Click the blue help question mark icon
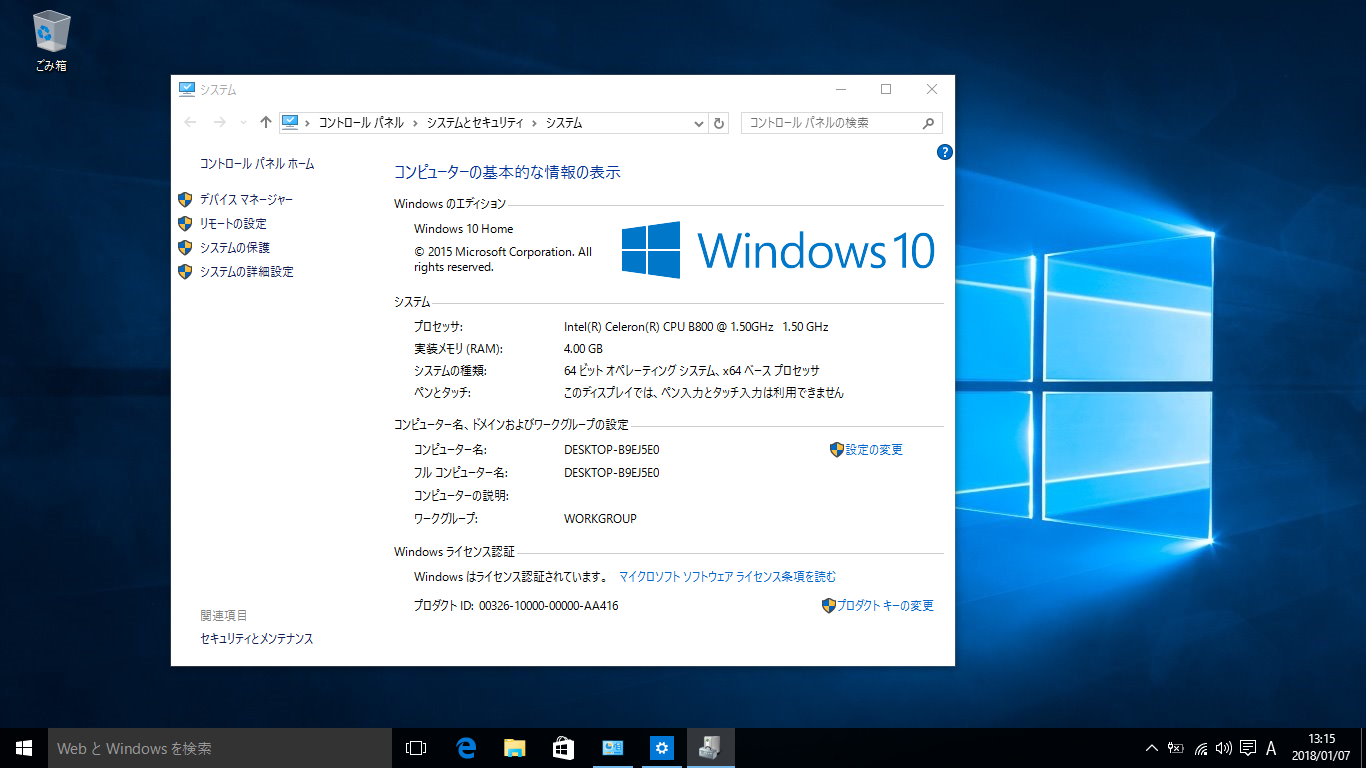 [944, 152]
